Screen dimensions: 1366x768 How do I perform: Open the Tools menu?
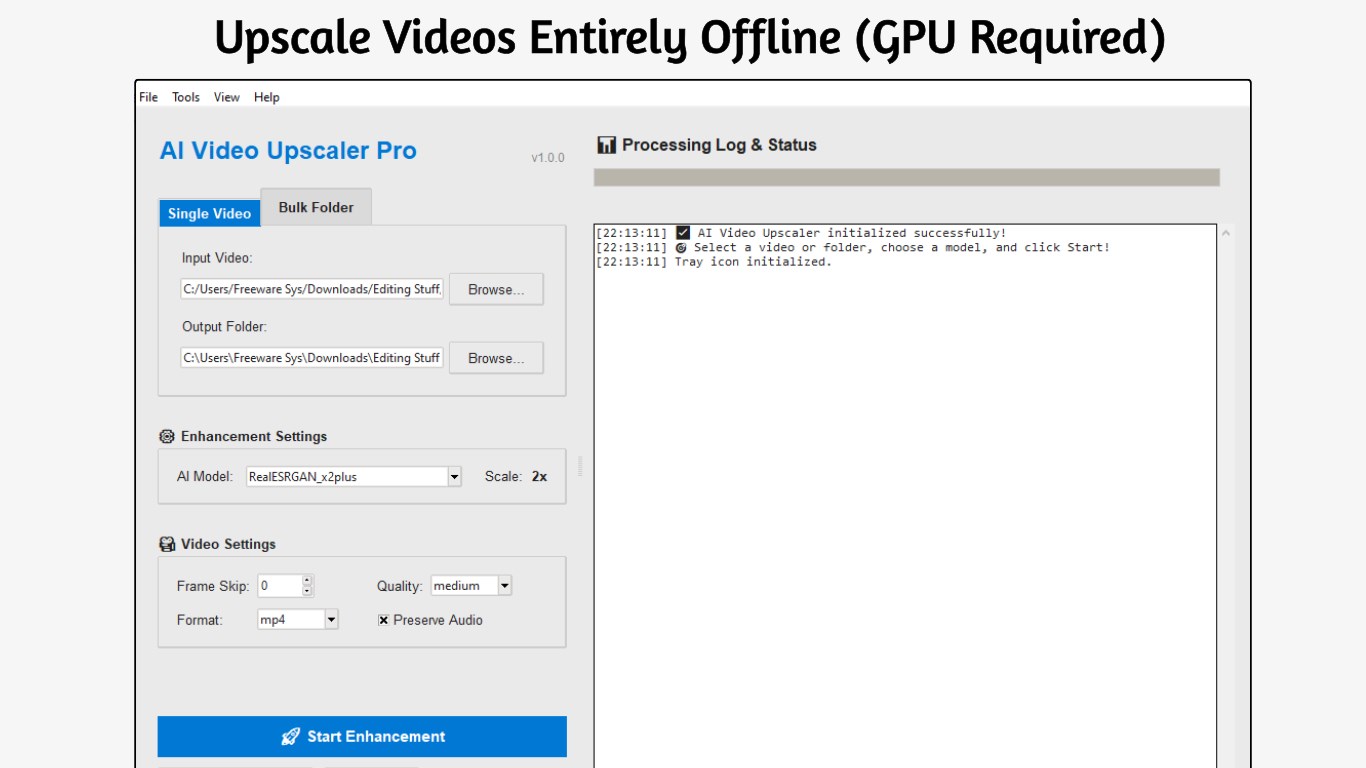tap(184, 97)
